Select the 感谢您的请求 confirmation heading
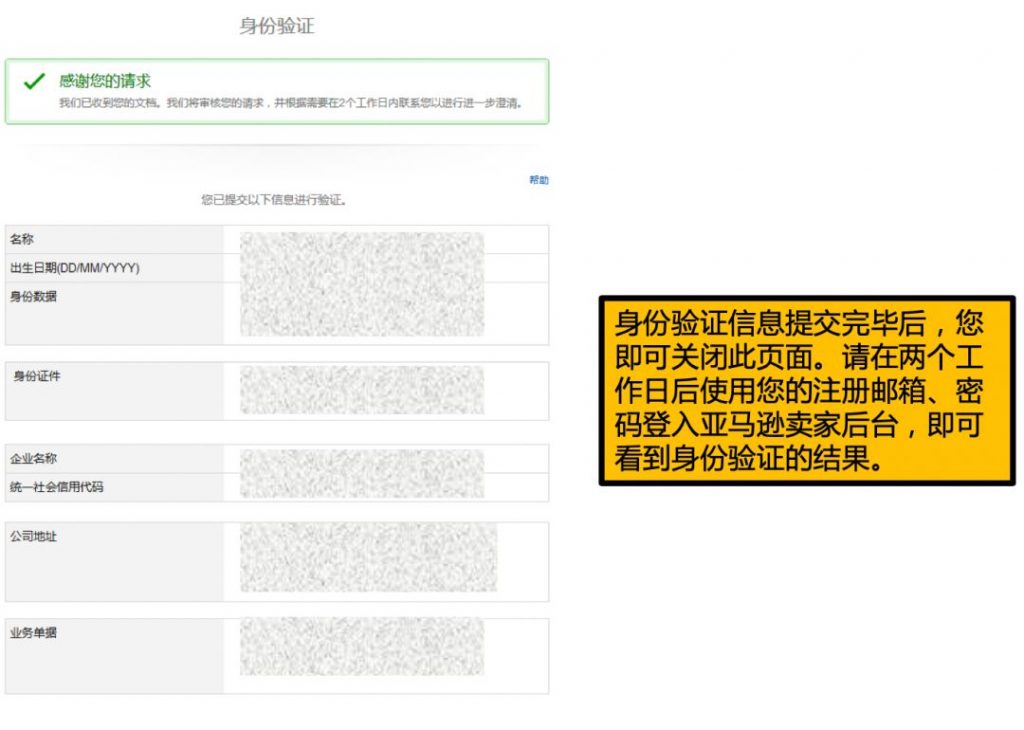This screenshot has height=730, width=1024. [105, 81]
